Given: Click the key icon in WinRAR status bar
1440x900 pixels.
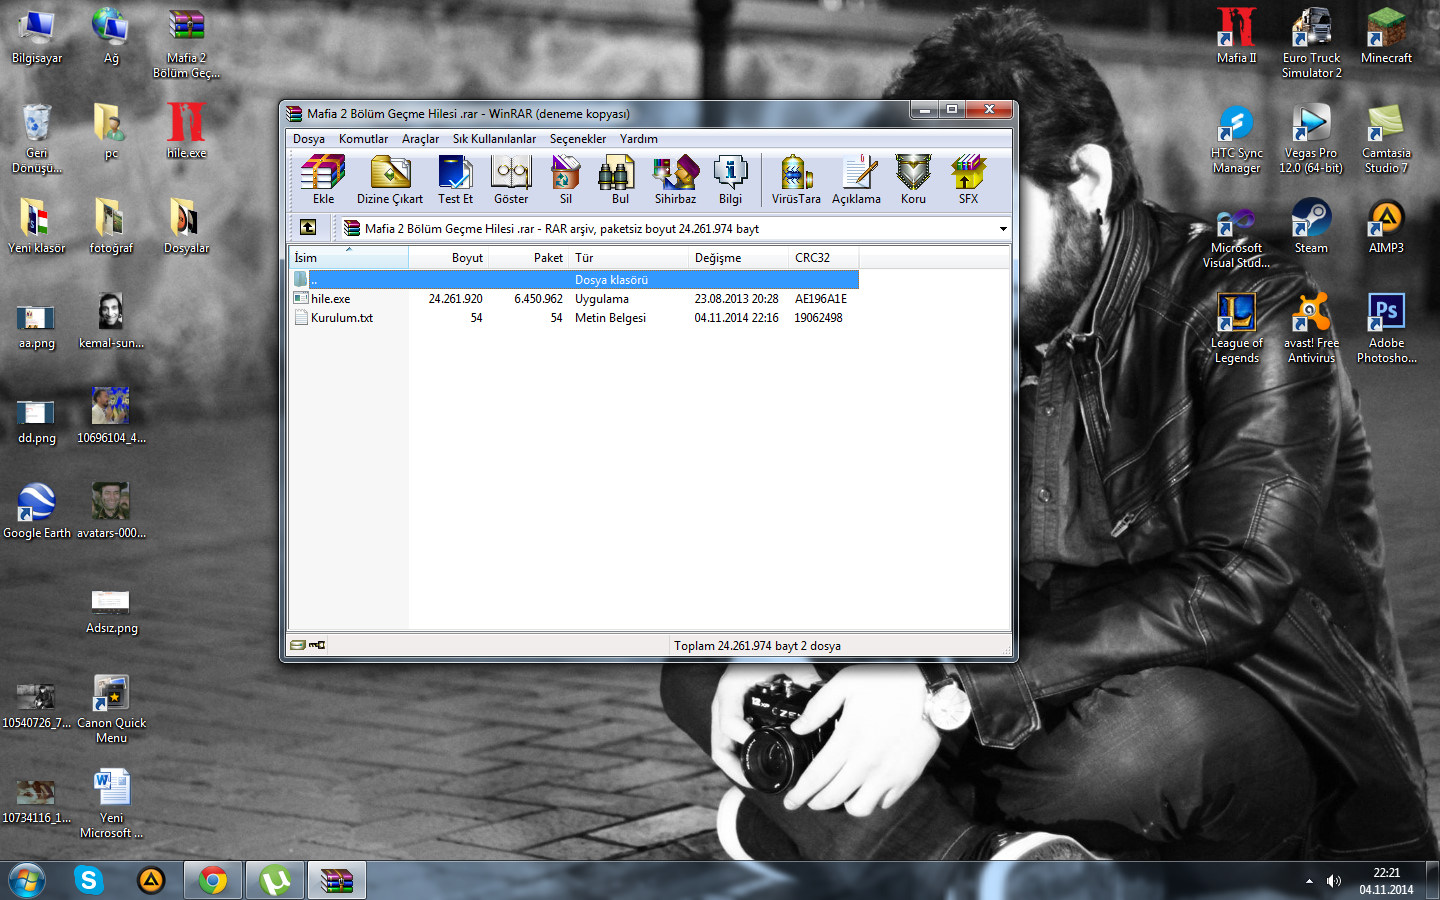Looking at the screenshot, I should click(x=317, y=645).
